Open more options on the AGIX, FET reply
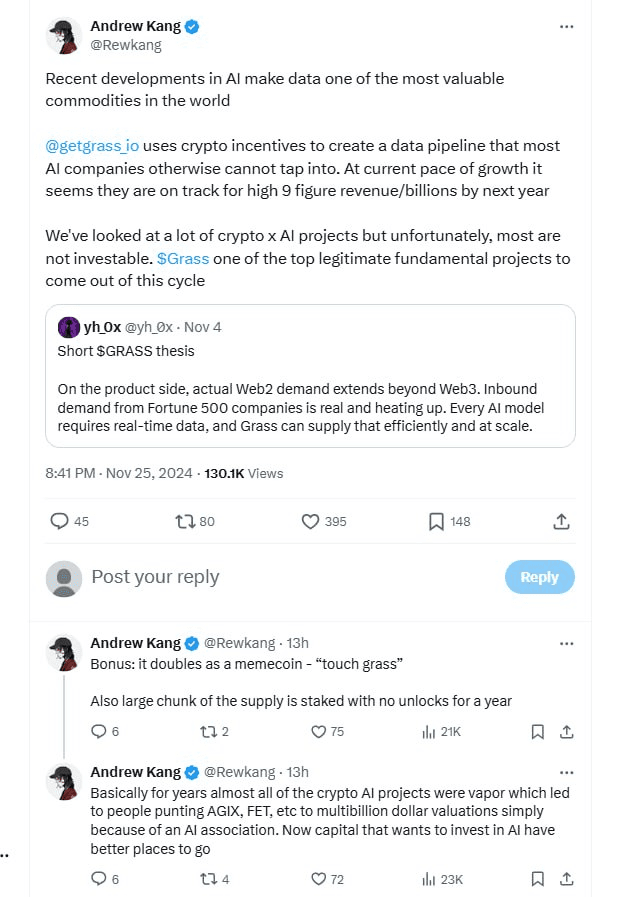This screenshot has height=897, width=618. click(566, 772)
